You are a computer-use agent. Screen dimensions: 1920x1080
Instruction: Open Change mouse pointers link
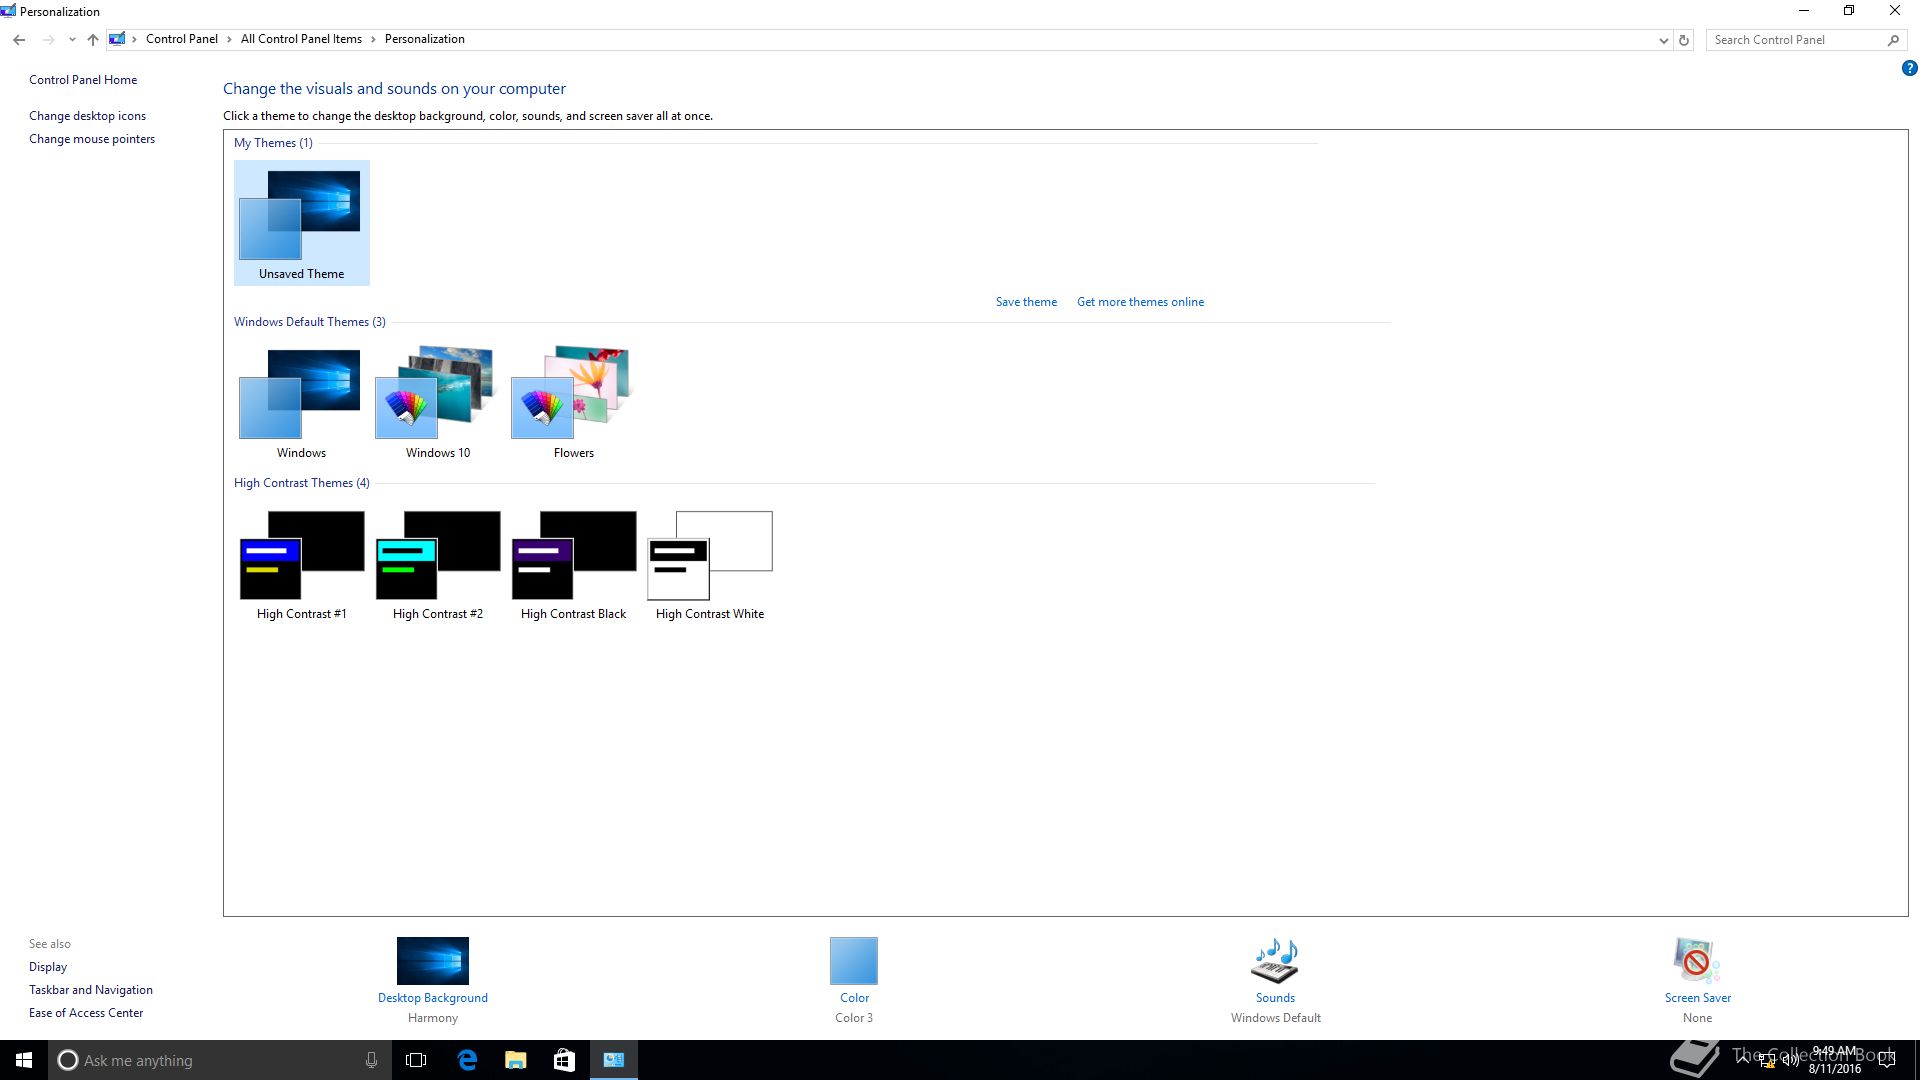(x=92, y=139)
